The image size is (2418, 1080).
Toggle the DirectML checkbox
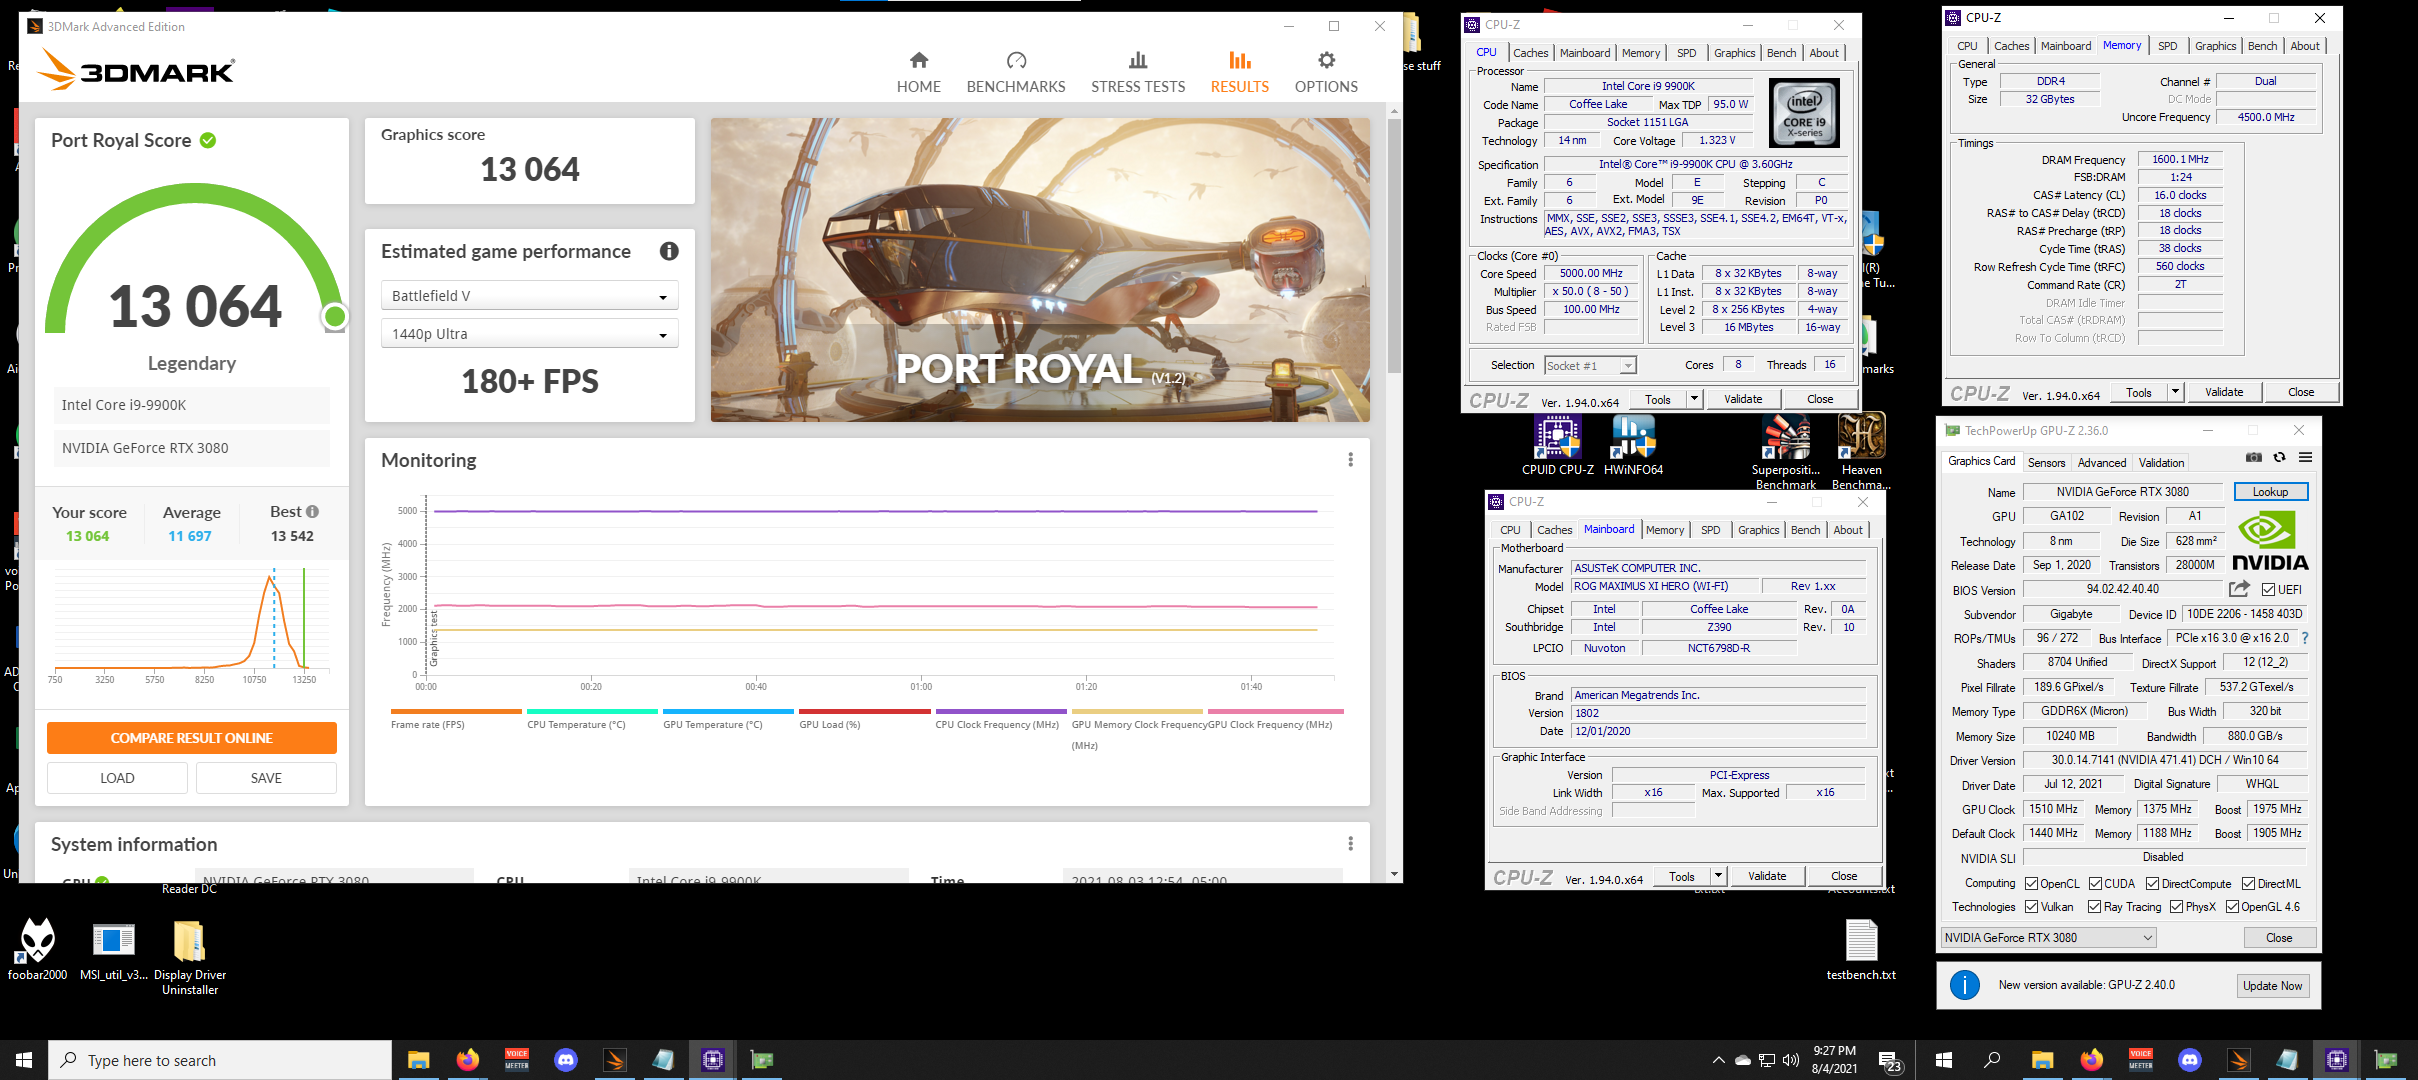2248,884
